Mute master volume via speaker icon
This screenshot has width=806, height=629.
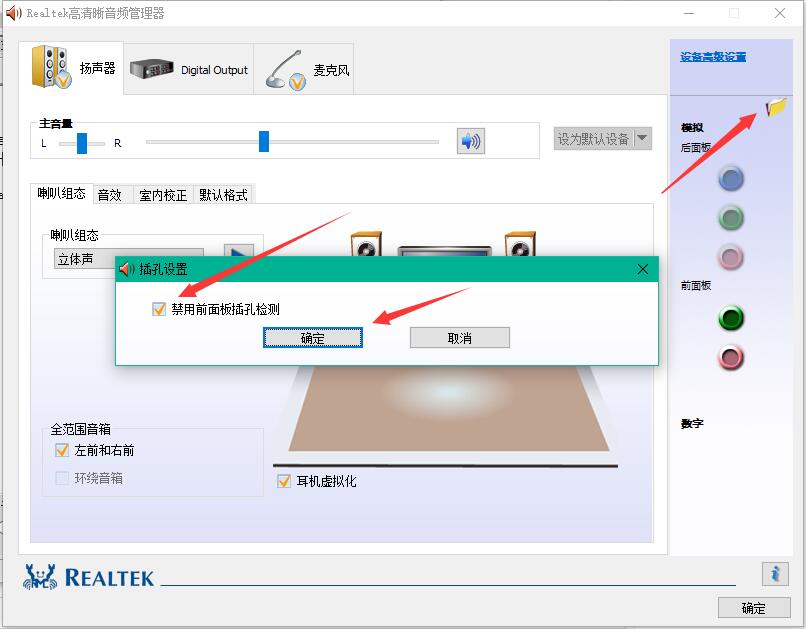(470, 141)
